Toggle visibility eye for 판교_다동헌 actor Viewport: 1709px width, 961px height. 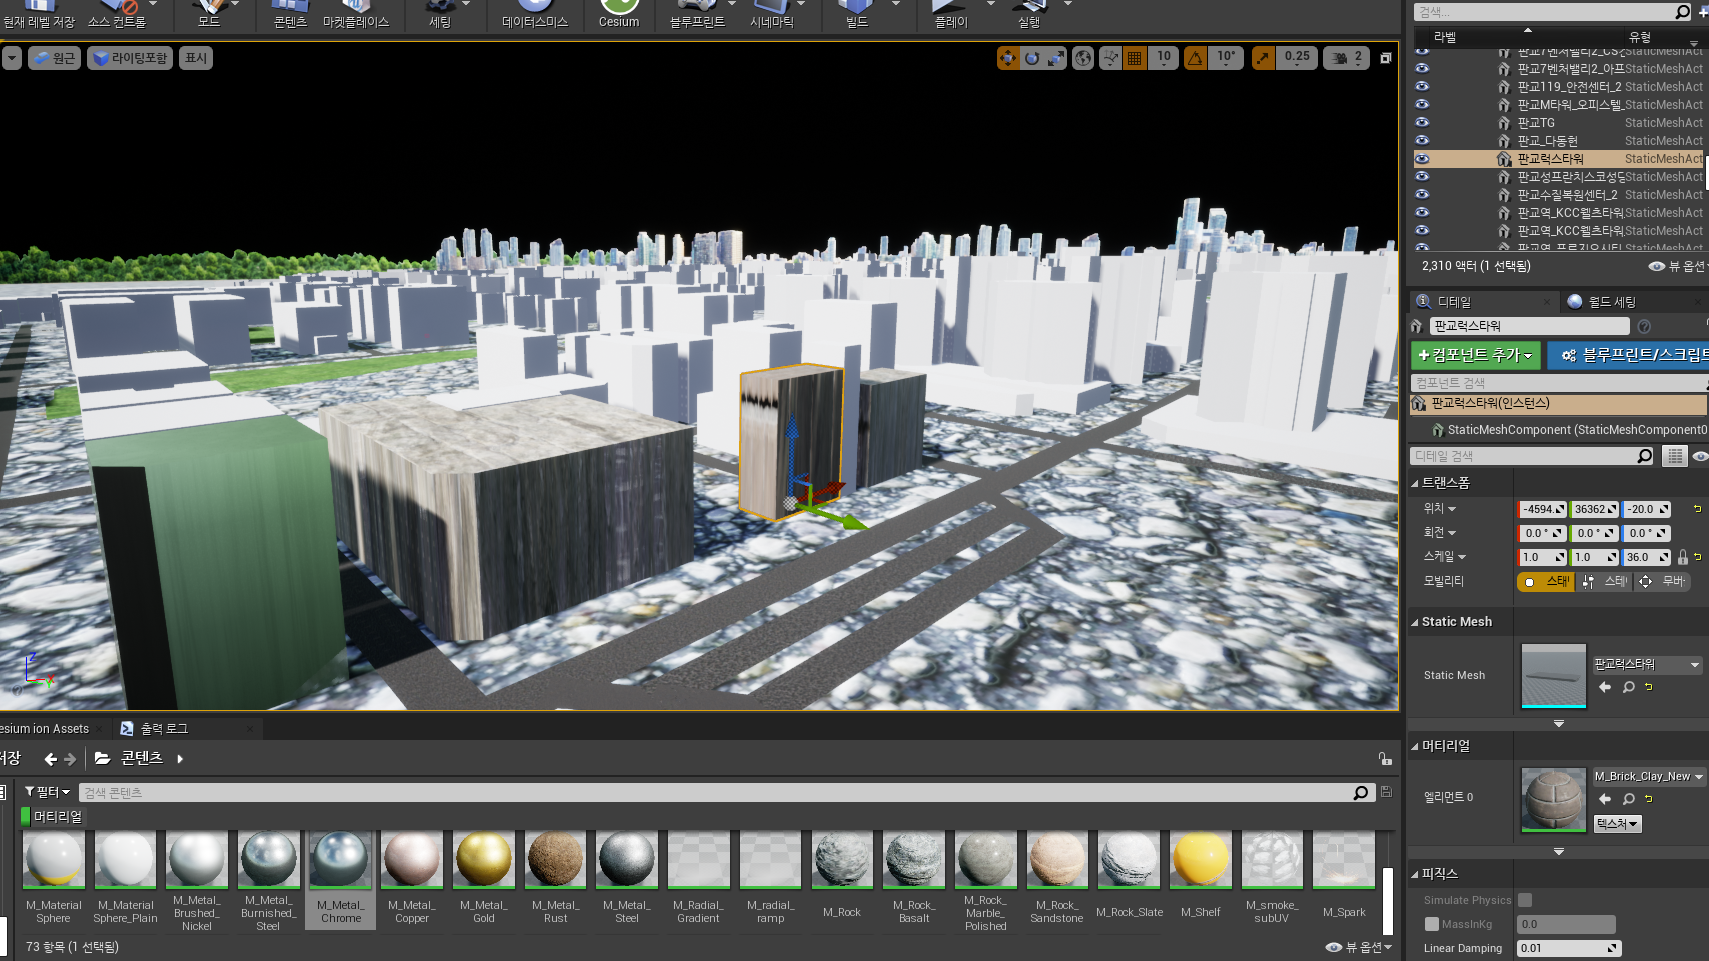click(1422, 141)
